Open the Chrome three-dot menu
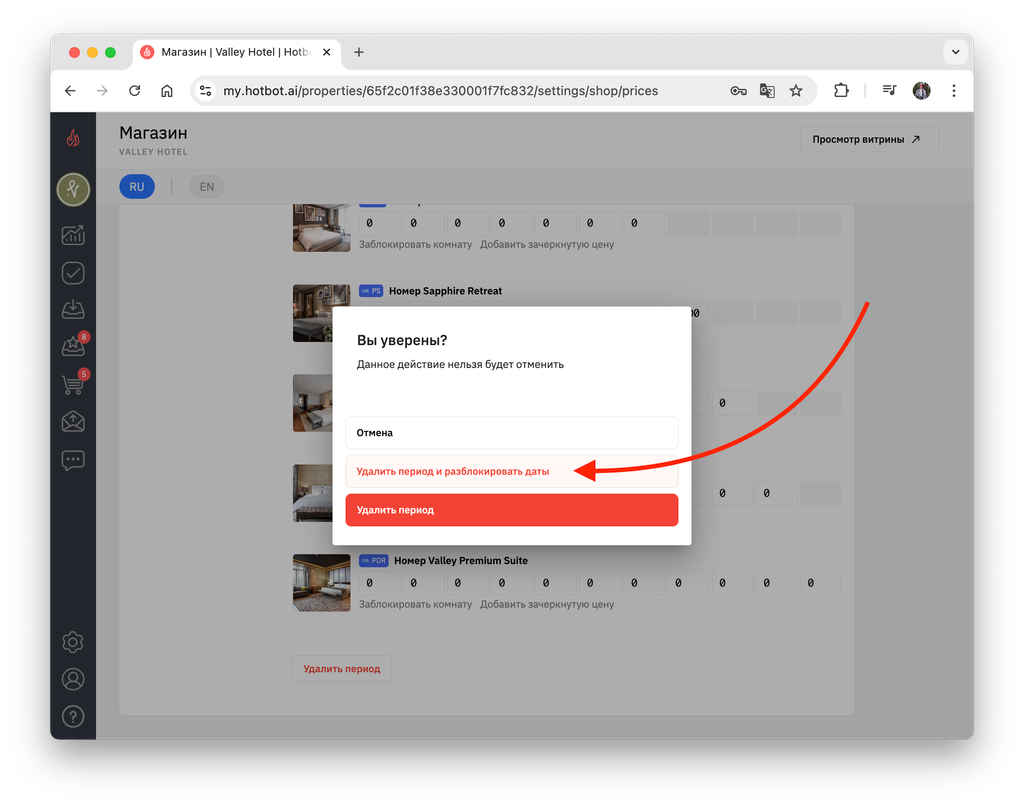 pyautogui.click(x=954, y=91)
